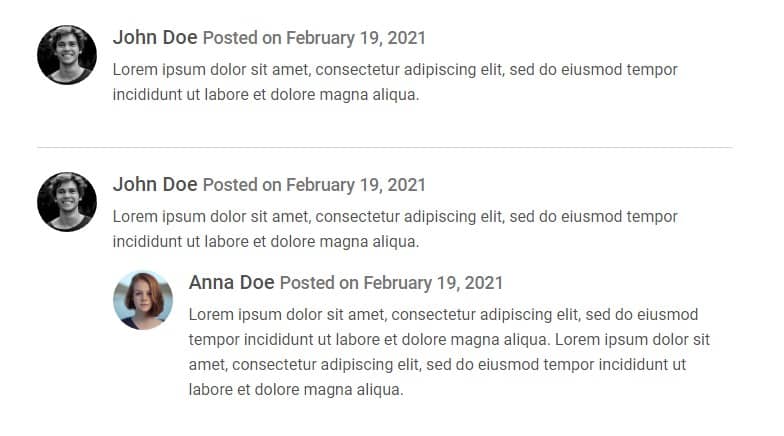Click the posted date next to Anna Doe
The image size is (784, 436).
[391, 283]
